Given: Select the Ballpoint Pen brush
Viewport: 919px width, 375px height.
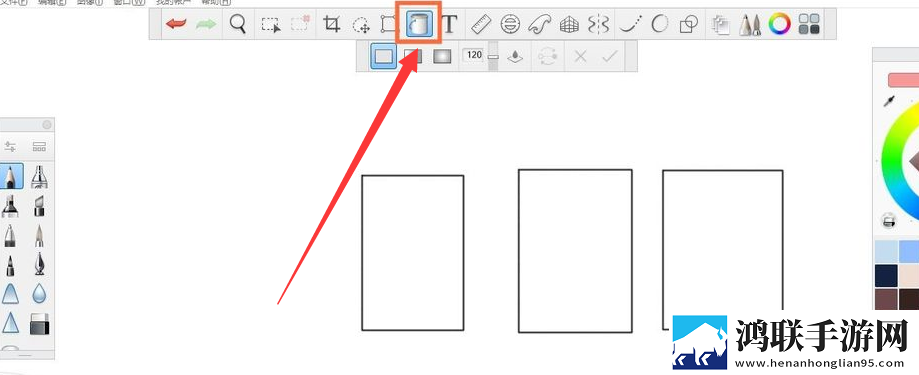Looking at the screenshot, I should (9, 235).
